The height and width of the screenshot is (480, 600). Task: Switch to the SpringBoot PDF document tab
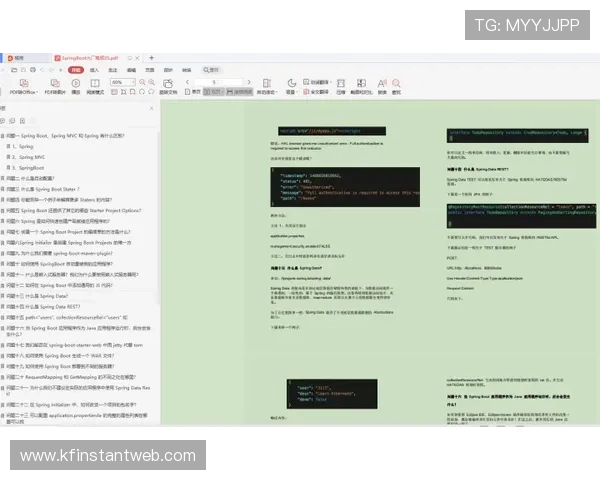[90, 58]
